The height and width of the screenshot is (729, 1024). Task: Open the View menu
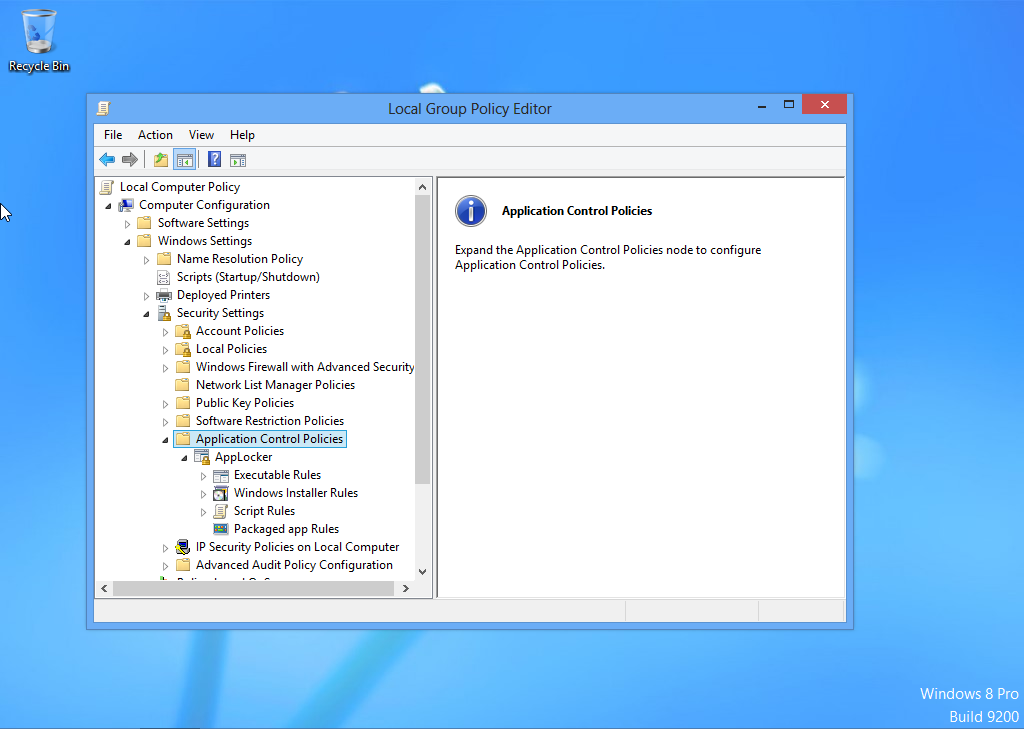pyautogui.click(x=201, y=135)
